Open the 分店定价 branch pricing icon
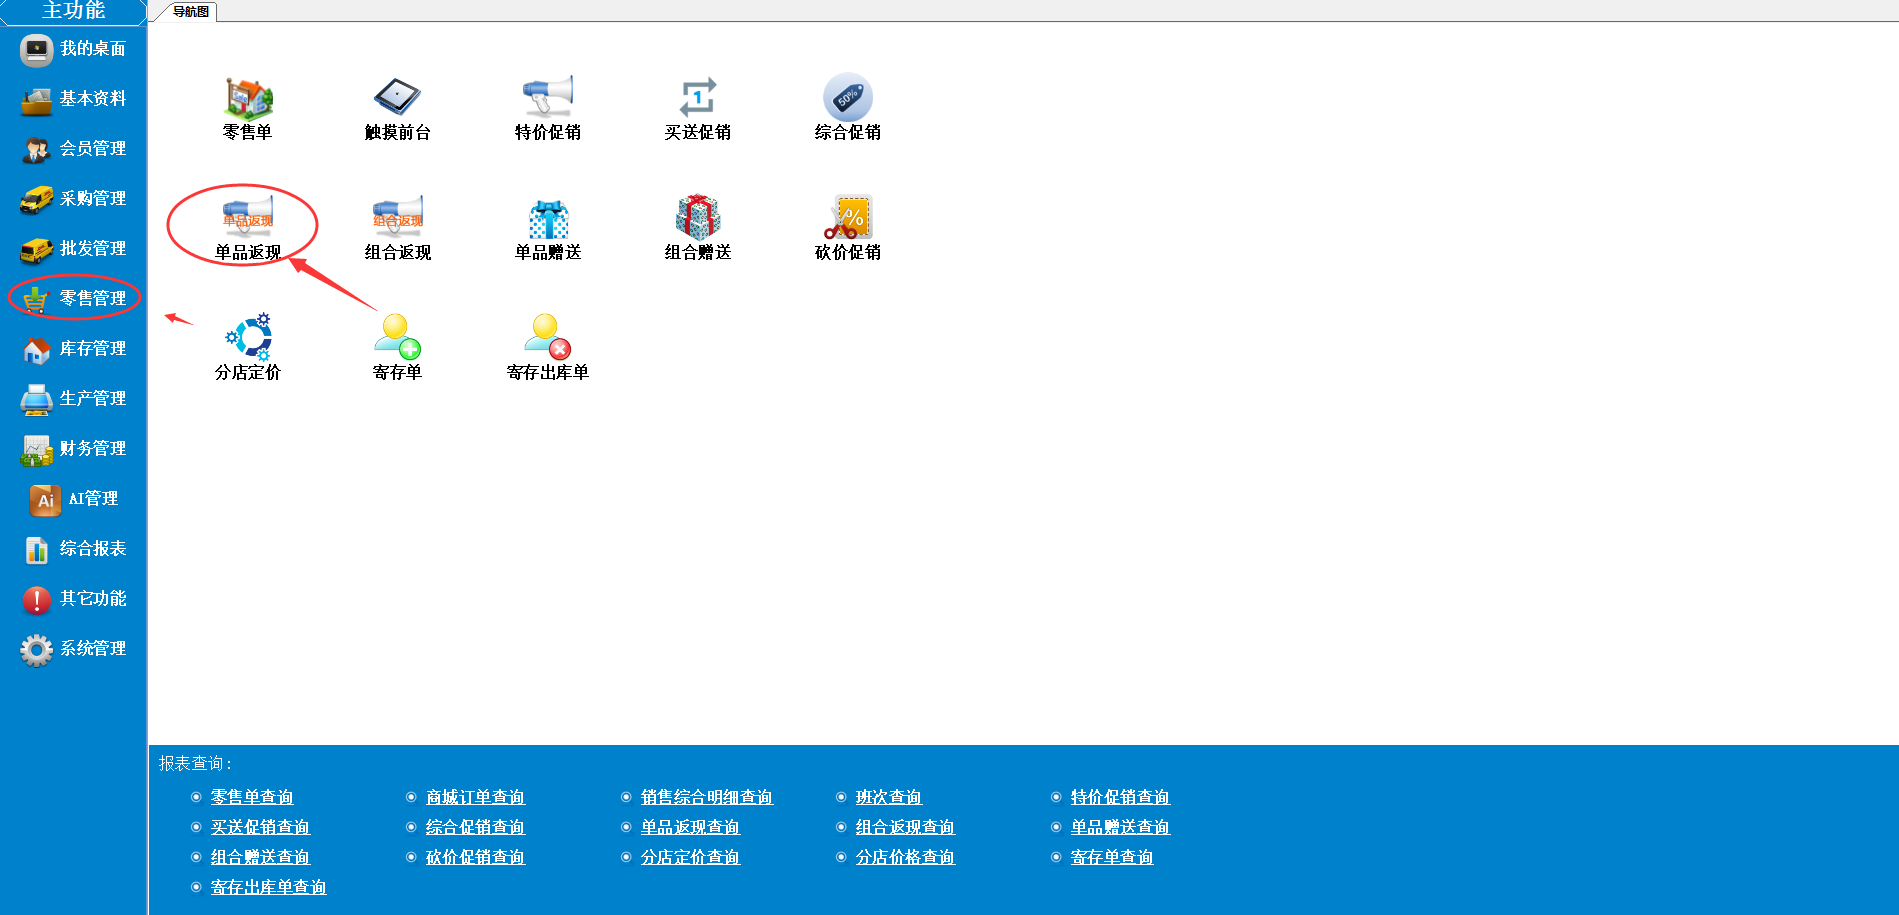The height and width of the screenshot is (915, 1899). (x=248, y=348)
